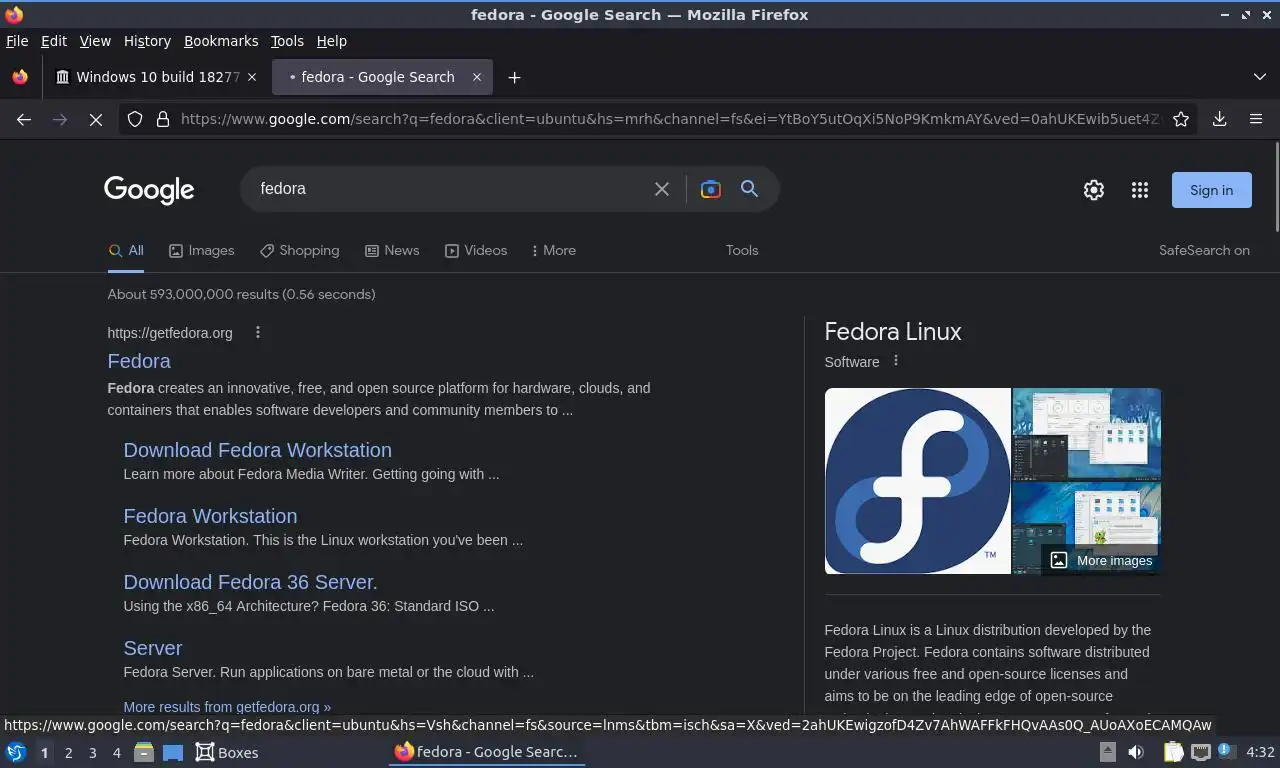Open the Edit menu
The width and height of the screenshot is (1280, 768).
click(x=54, y=41)
